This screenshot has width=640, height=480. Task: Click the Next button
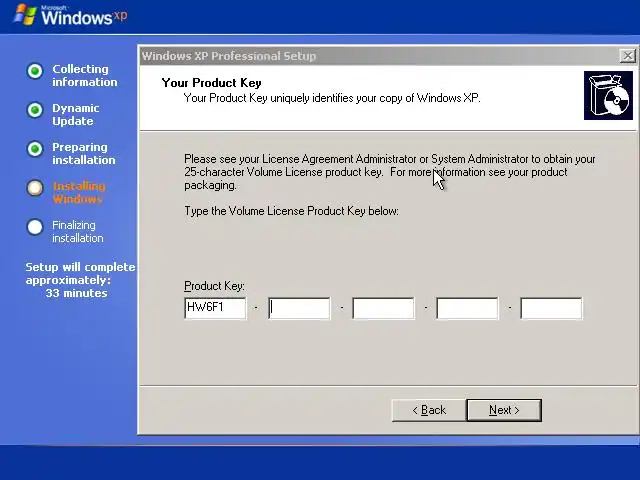pyautogui.click(x=504, y=410)
